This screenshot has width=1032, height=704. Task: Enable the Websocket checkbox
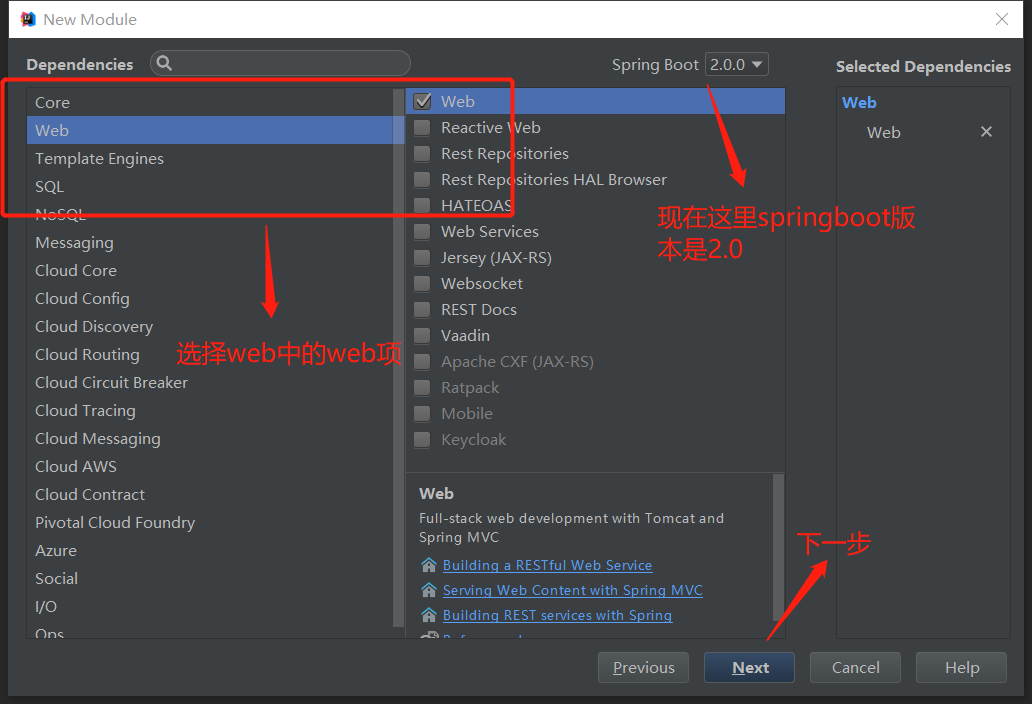[x=423, y=284]
